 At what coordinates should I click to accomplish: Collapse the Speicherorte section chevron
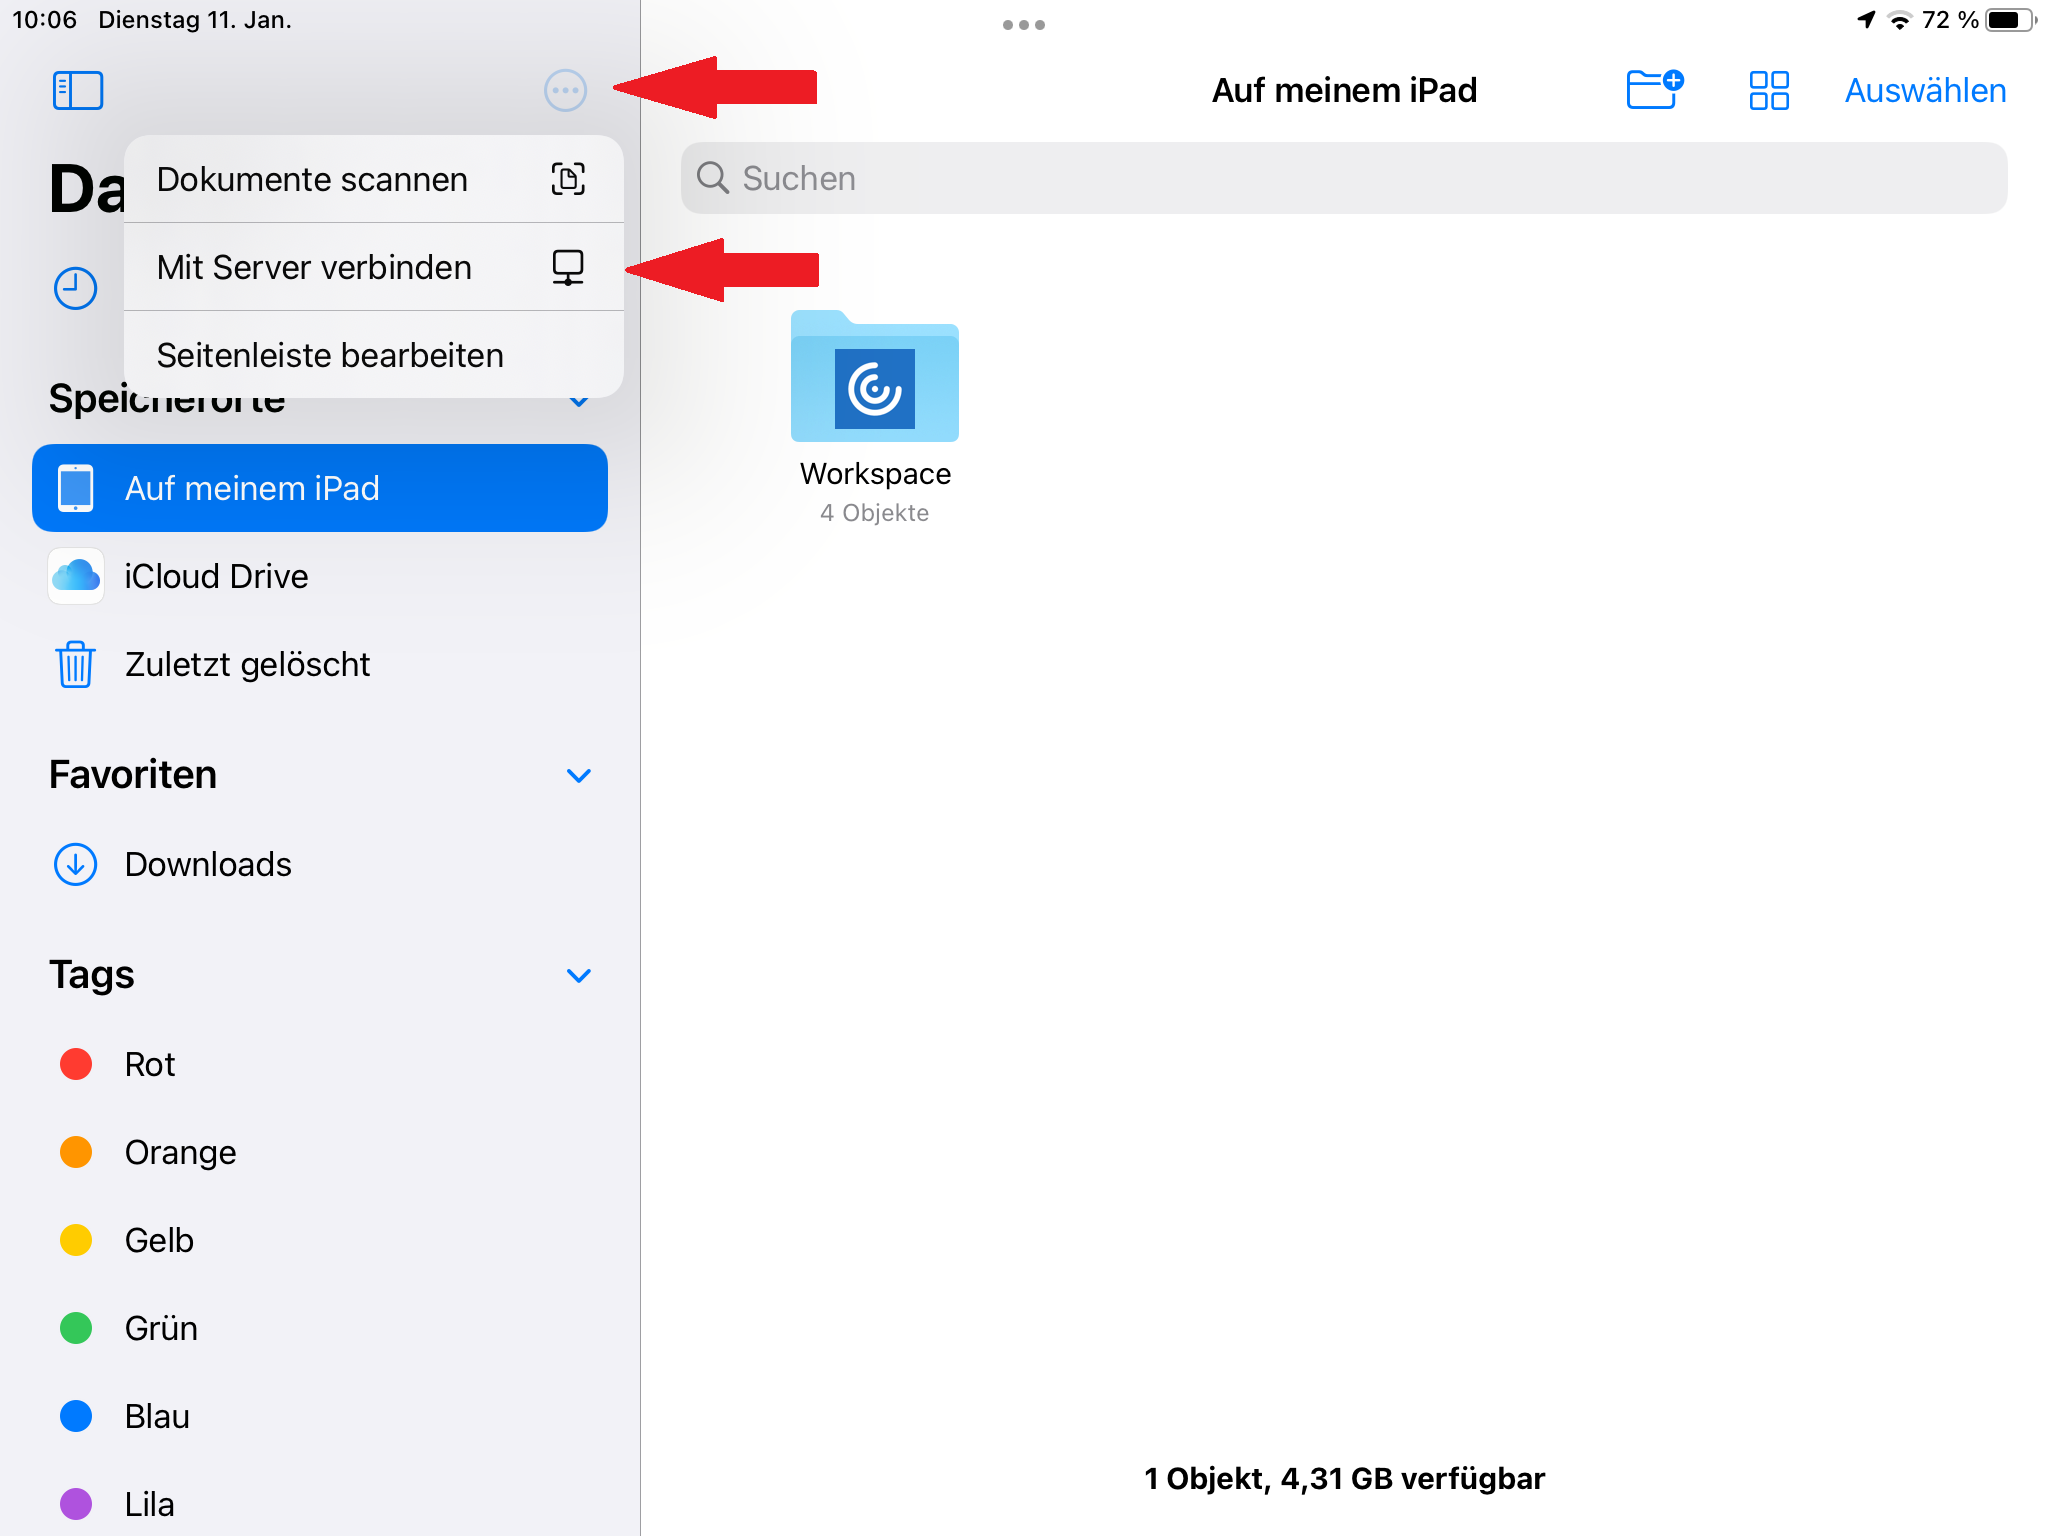tap(579, 402)
